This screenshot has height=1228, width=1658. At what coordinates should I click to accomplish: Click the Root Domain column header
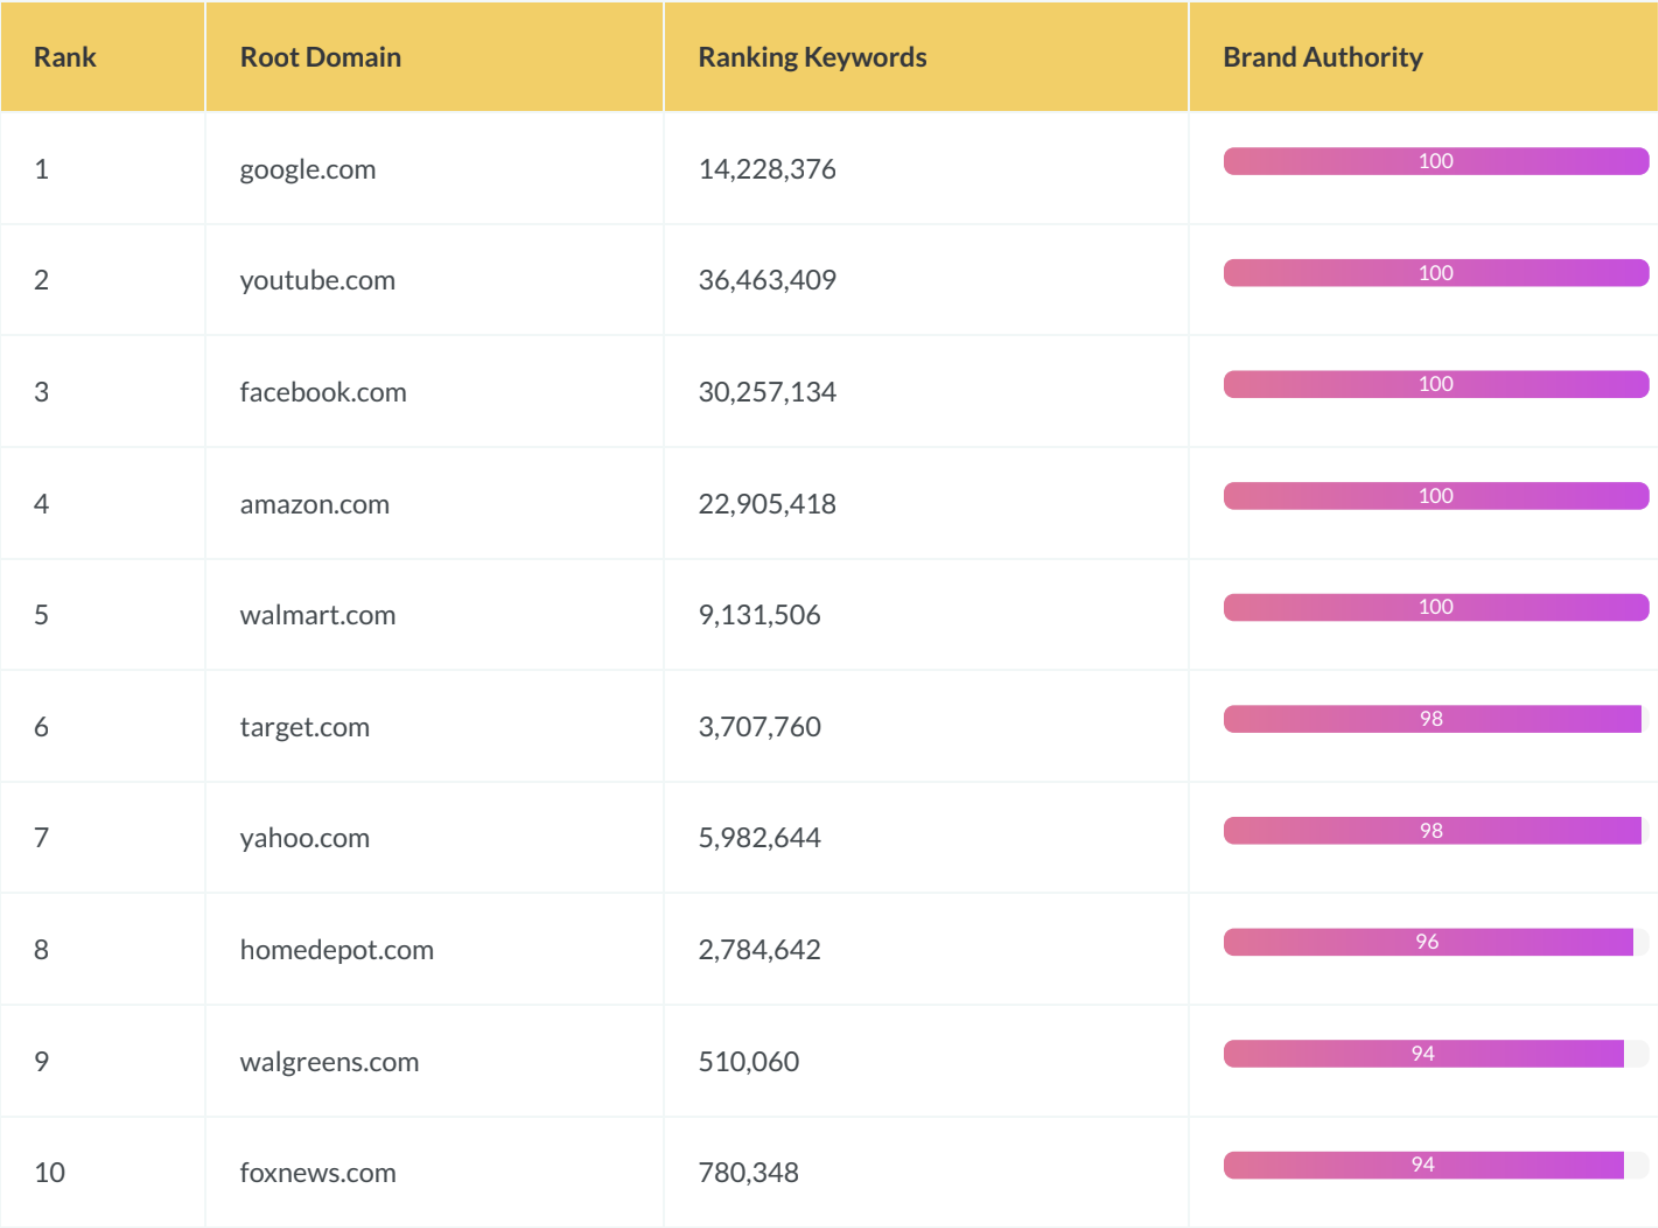tap(320, 57)
